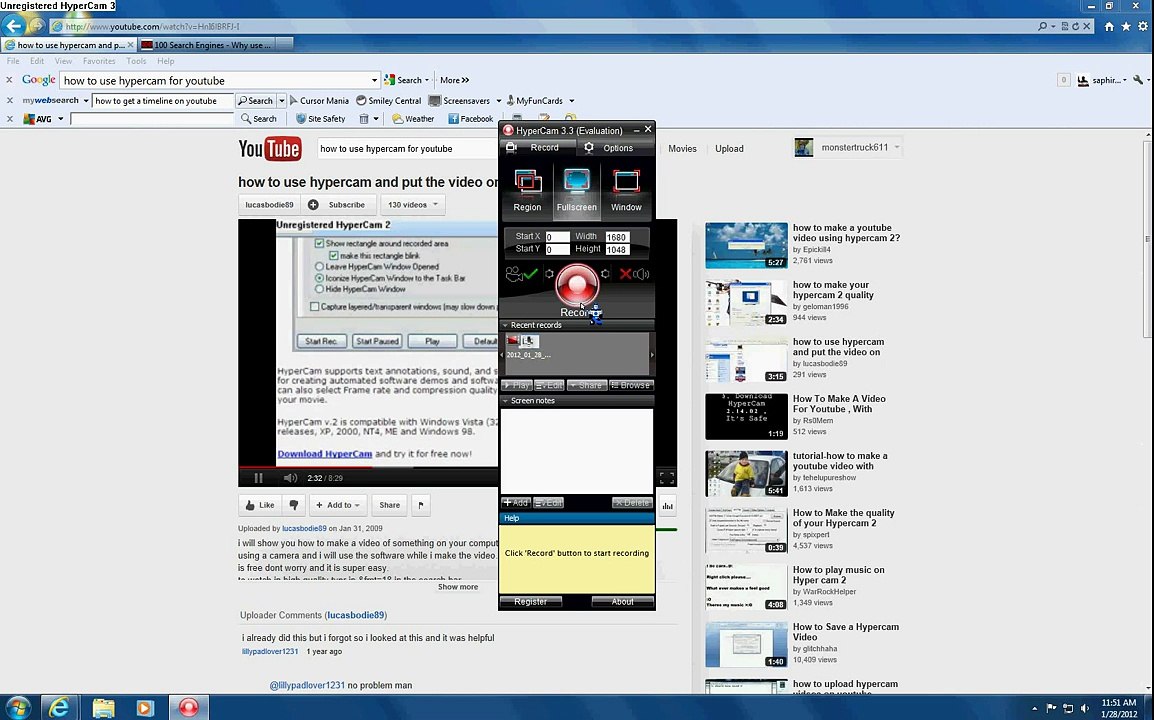Enter fullscreen on YouTube player
The width and height of the screenshot is (1154, 720).
click(667, 478)
